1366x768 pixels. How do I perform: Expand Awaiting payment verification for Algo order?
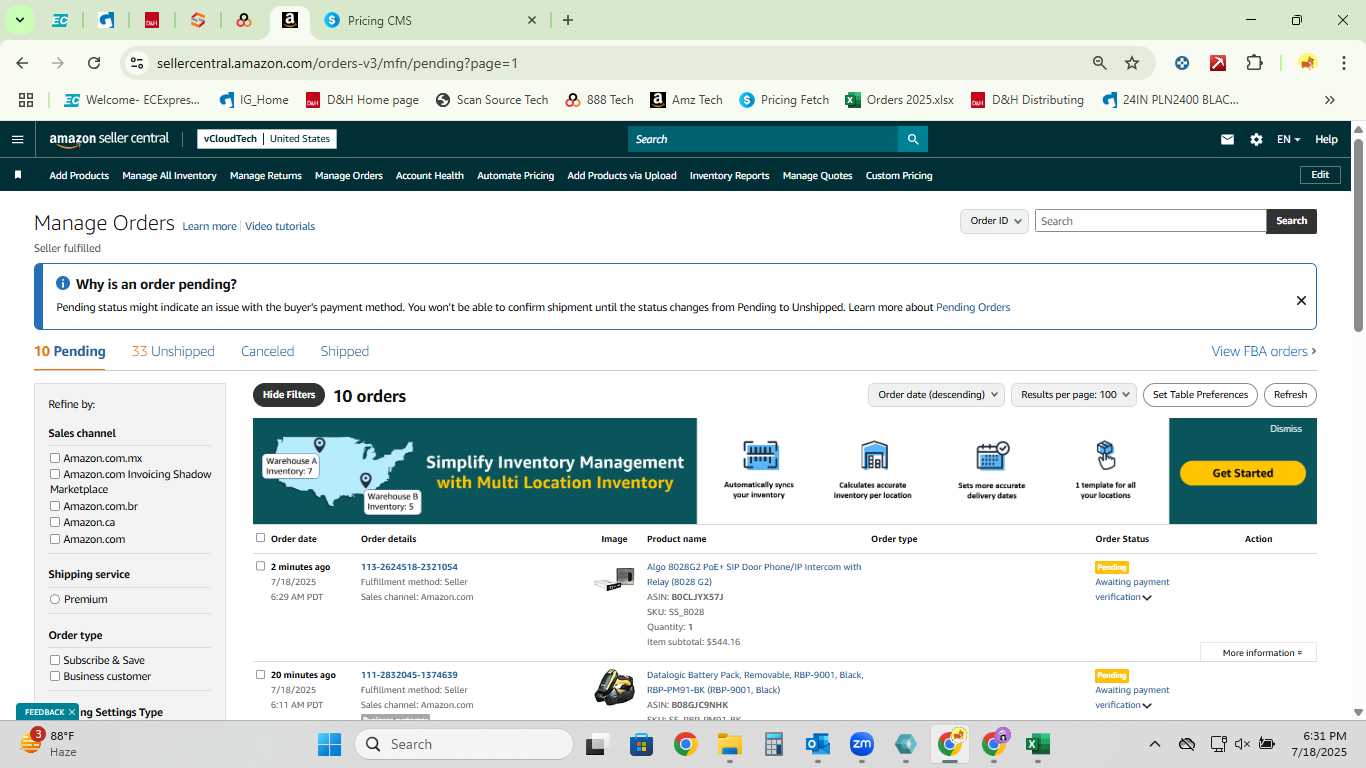coord(1147,598)
